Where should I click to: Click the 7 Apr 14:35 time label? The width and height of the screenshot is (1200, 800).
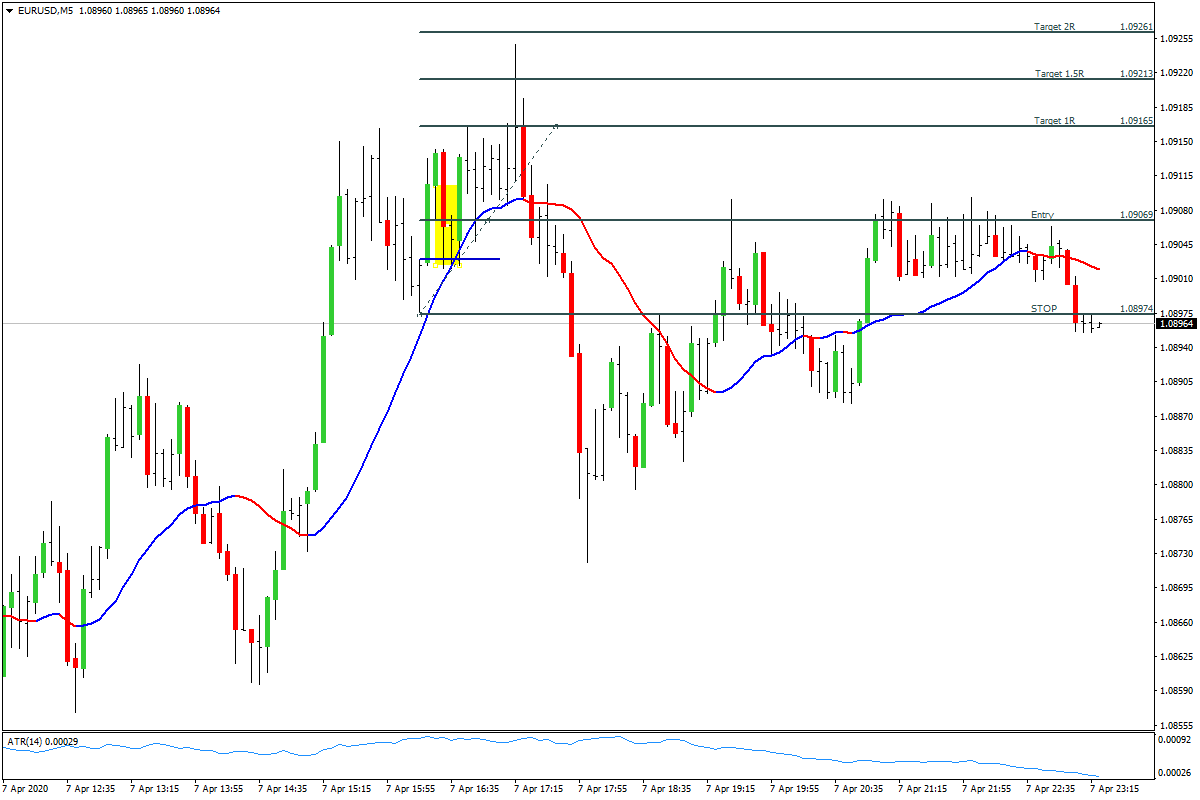tap(284, 789)
